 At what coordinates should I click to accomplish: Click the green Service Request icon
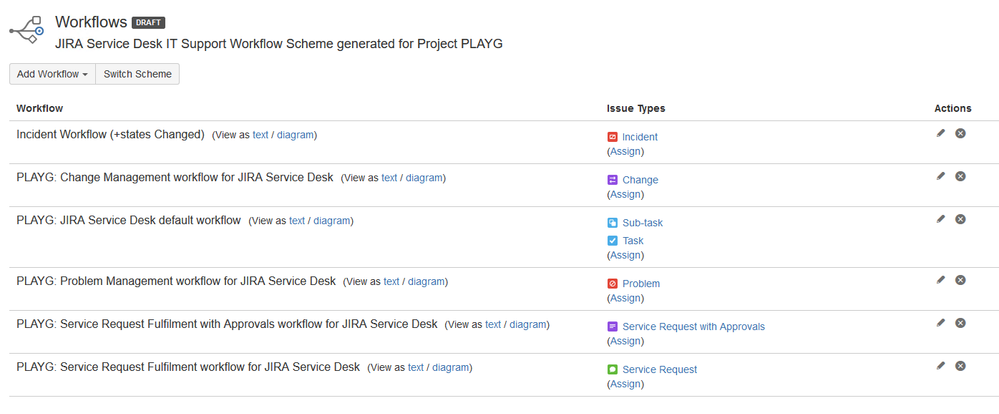pyautogui.click(x=612, y=369)
